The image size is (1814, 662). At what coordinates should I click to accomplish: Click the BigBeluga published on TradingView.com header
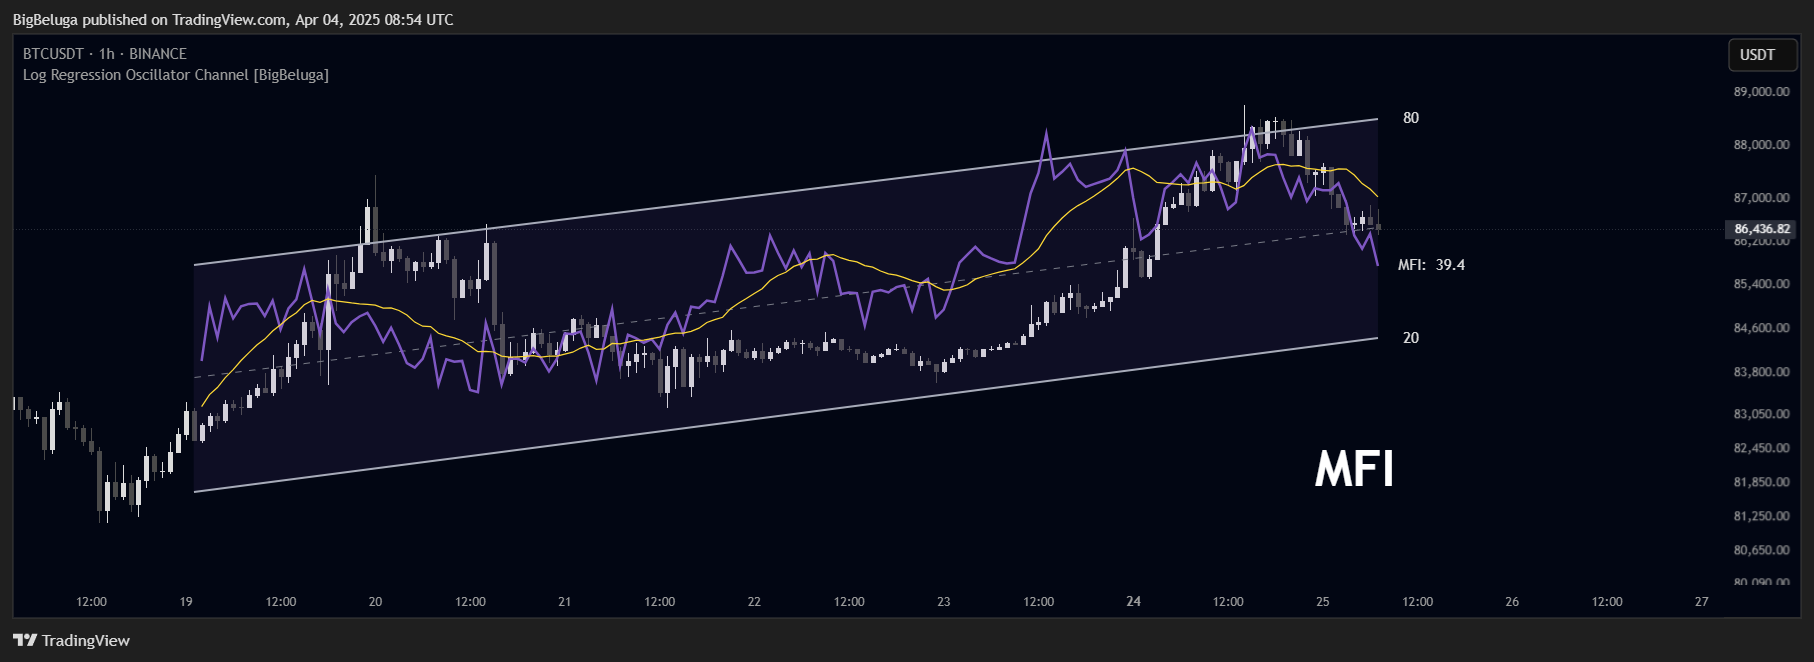[x=233, y=20]
